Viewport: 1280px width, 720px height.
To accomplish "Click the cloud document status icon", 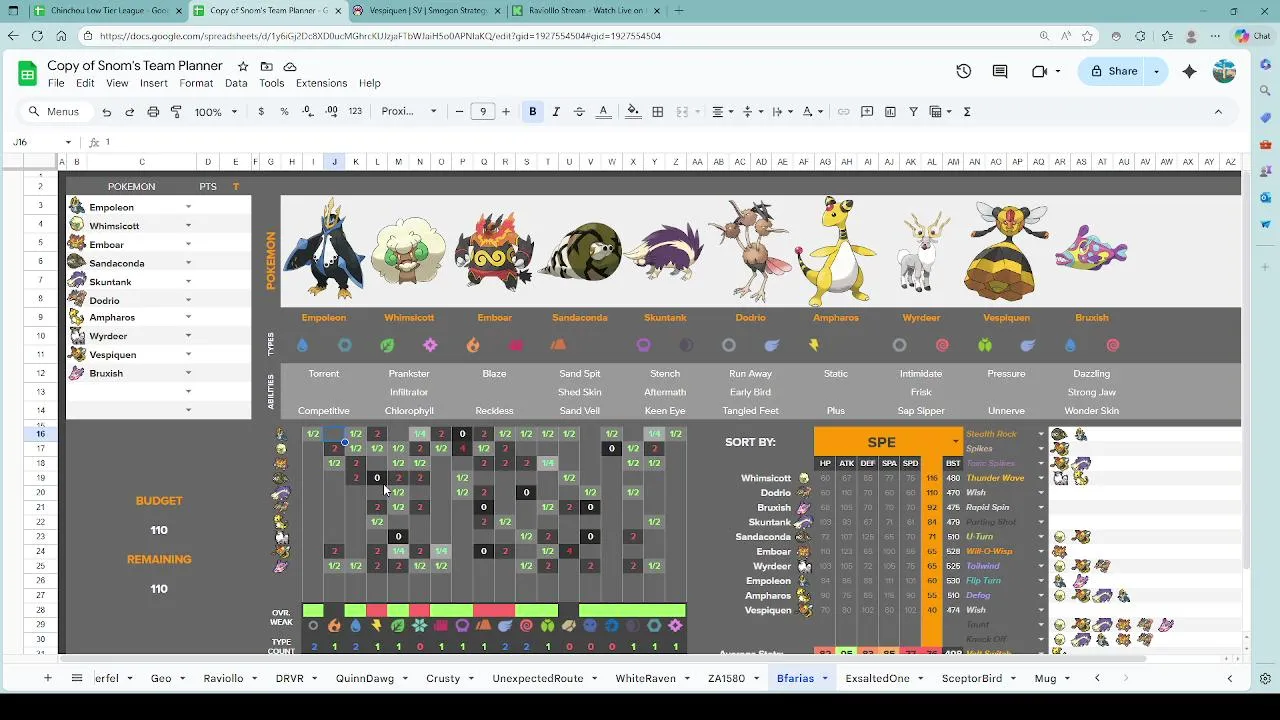I will (x=290, y=66).
